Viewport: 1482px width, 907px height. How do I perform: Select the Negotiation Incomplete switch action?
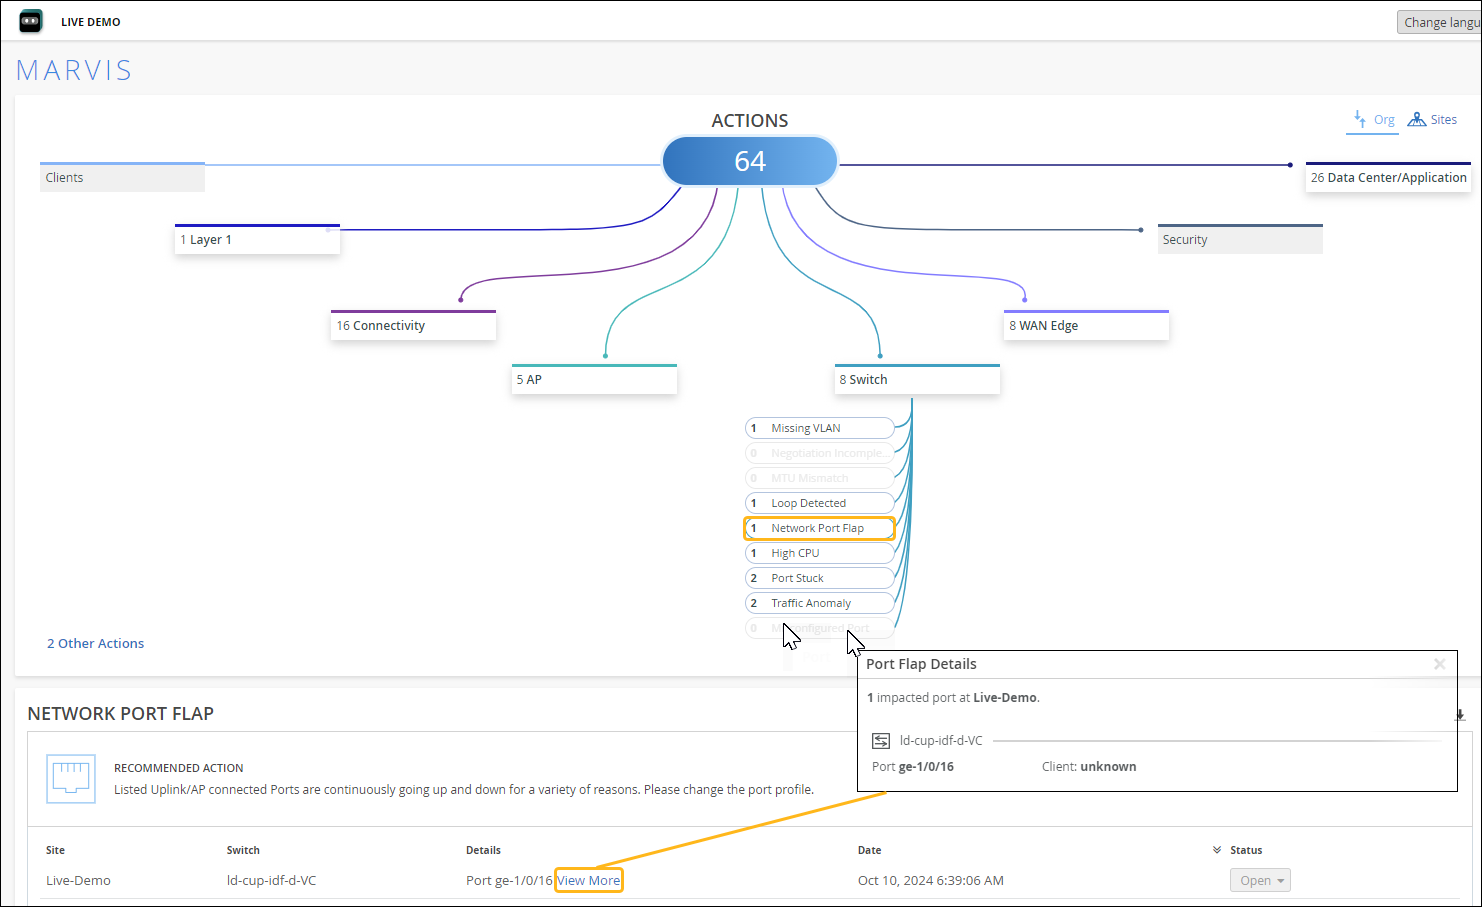[820, 453]
